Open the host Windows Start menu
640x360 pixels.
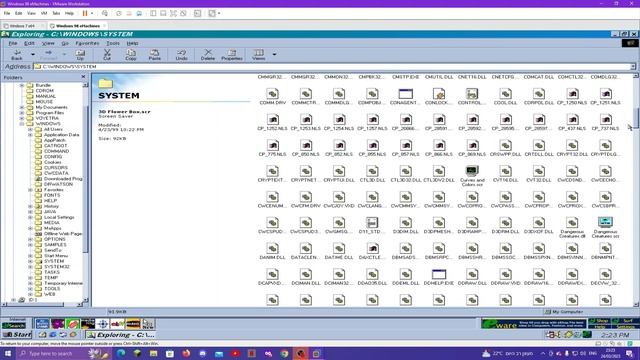pyautogui.click(x=7, y=353)
